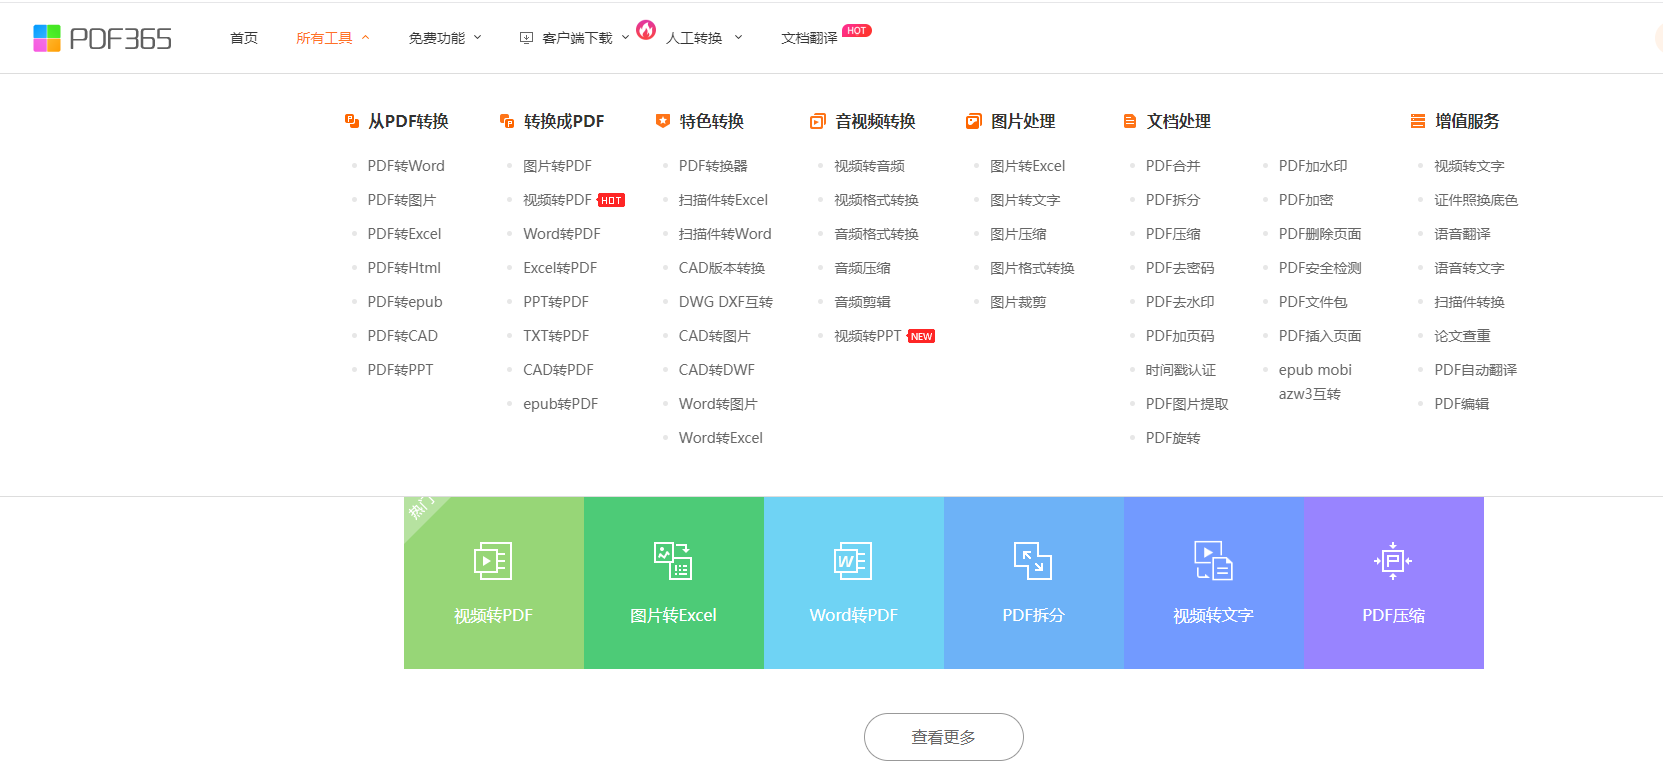Open the DWG DXF互转 link
1663x778 pixels.
(726, 302)
